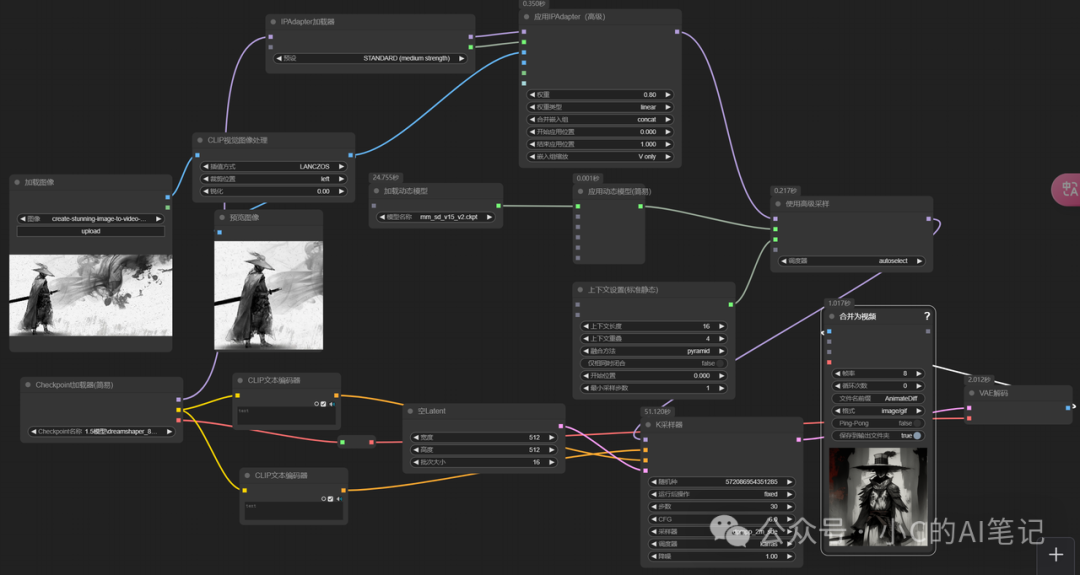Screen dimensions: 1080x575
Task: Click the ink warrior image in 加载图像 node
Action: [90, 295]
